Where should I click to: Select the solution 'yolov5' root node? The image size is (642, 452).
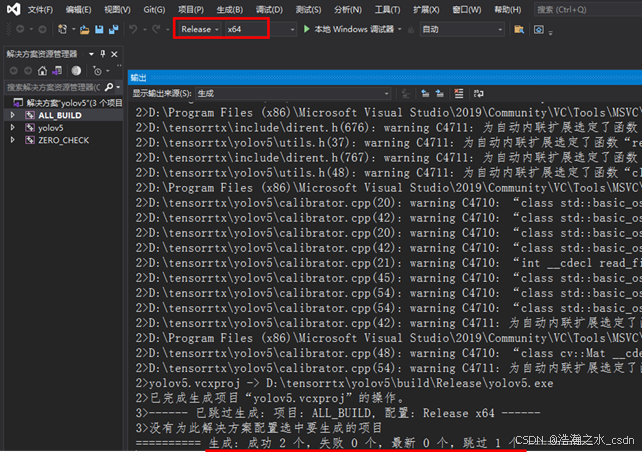point(68,103)
